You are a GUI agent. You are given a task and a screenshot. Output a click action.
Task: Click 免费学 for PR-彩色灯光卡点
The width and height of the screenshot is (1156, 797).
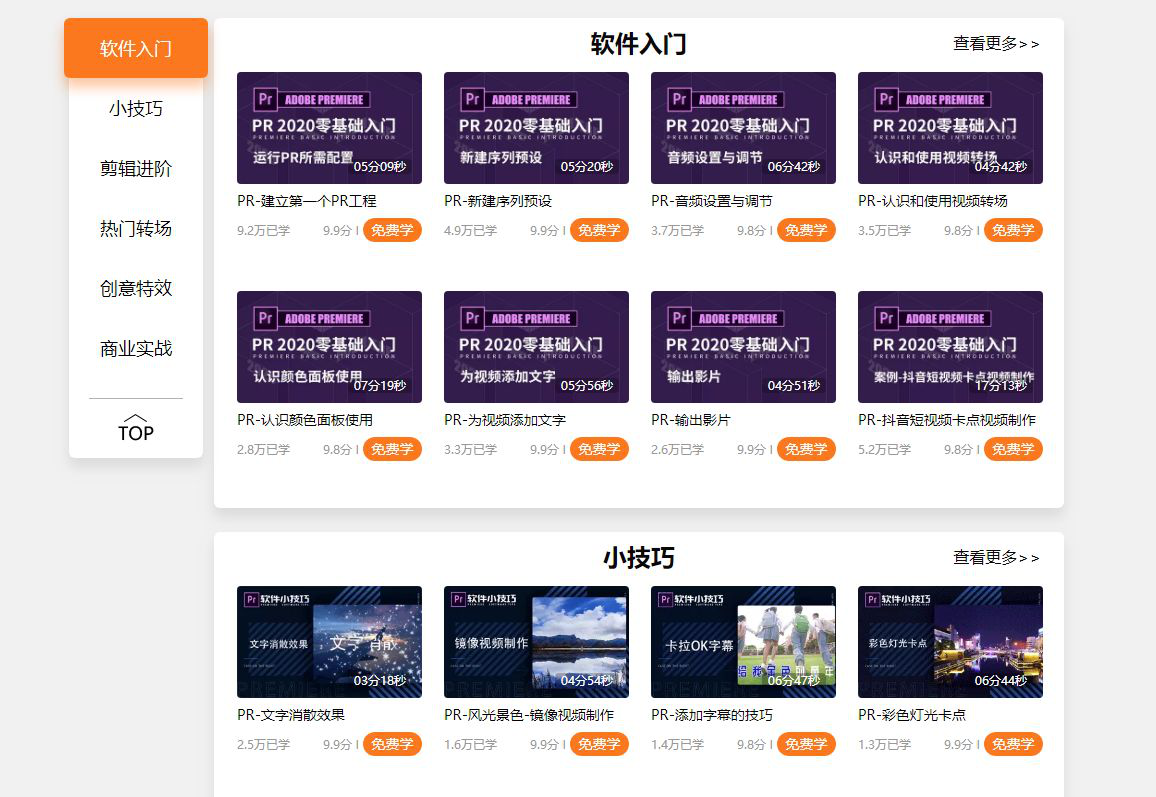coord(1013,744)
